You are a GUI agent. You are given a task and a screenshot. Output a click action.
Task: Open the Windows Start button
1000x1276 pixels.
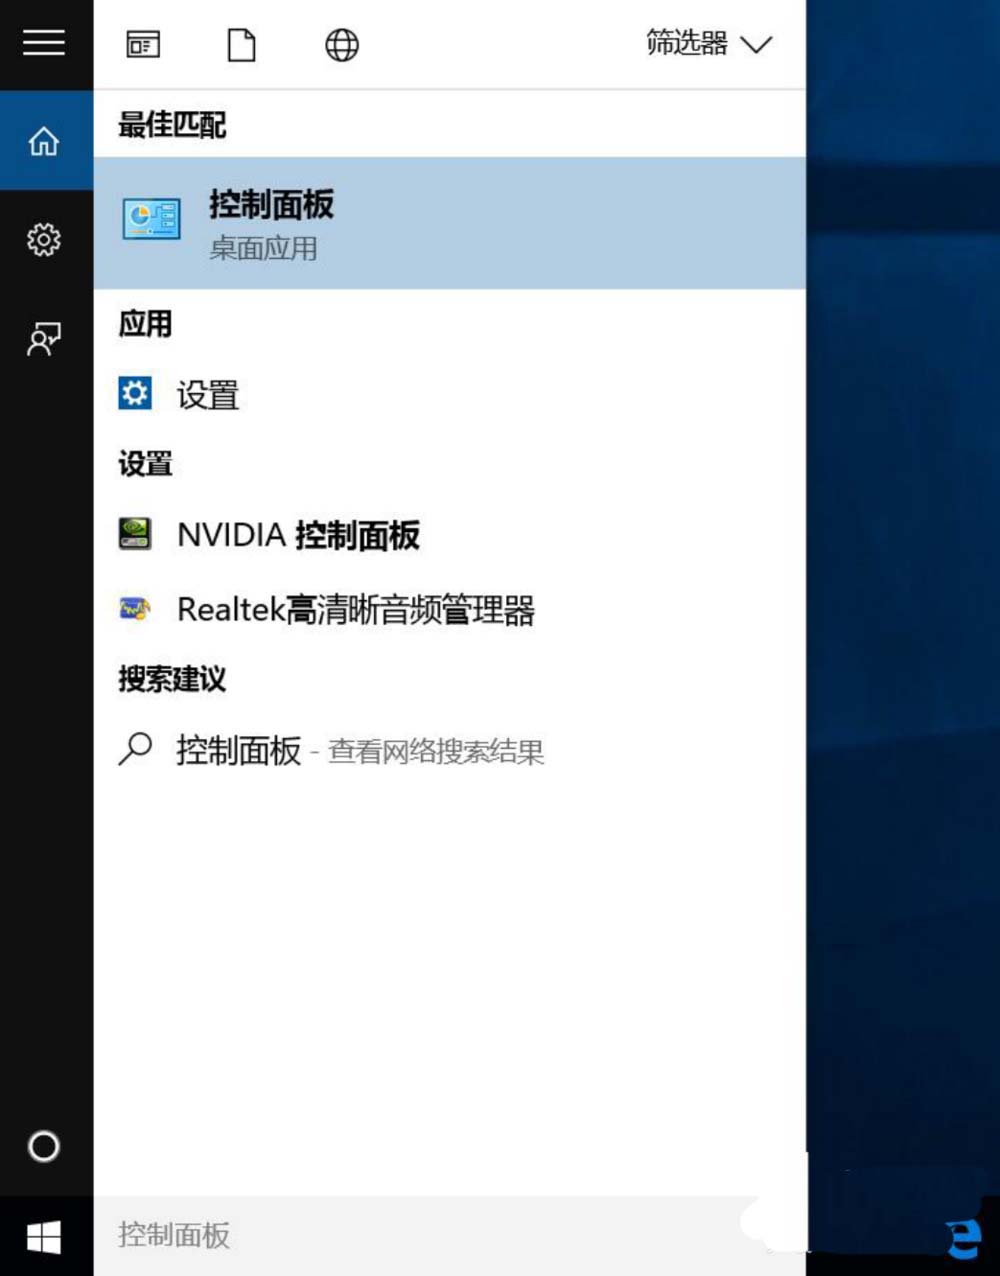pyautogui.click(x=44, y=1237)
